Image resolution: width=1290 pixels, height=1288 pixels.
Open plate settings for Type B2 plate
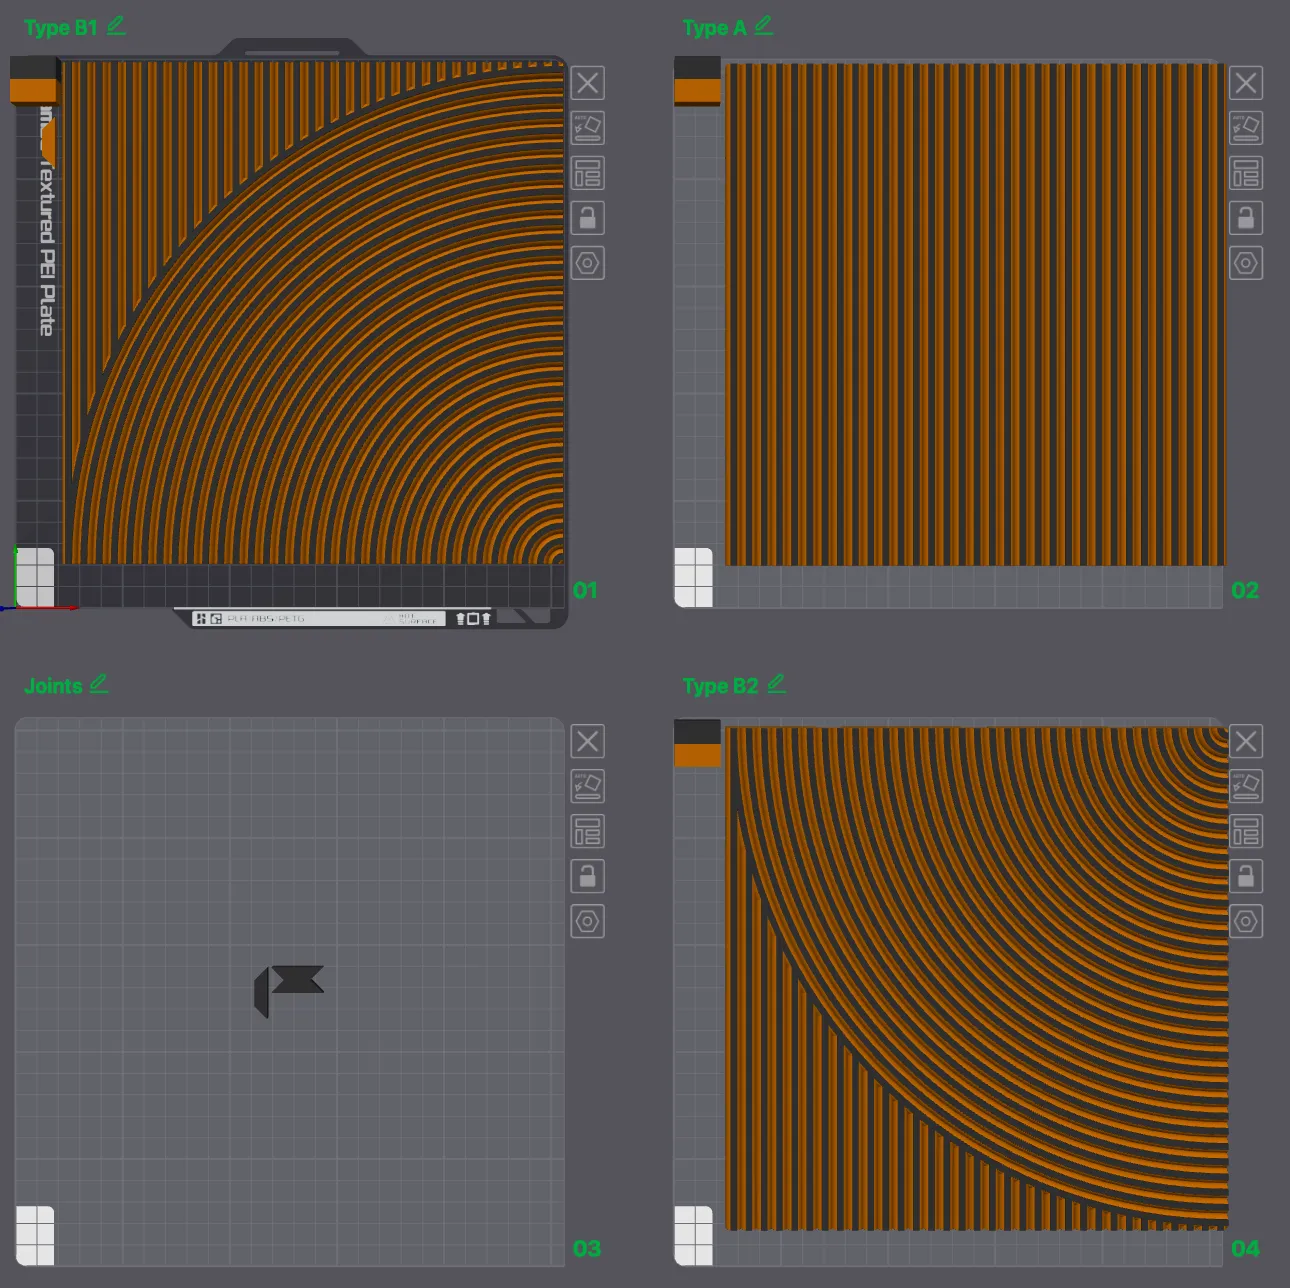tap(1245, 921)
